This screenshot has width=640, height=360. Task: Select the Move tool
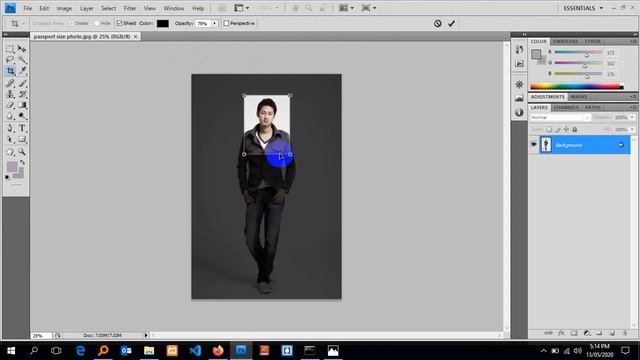click(x=22, y=49)
